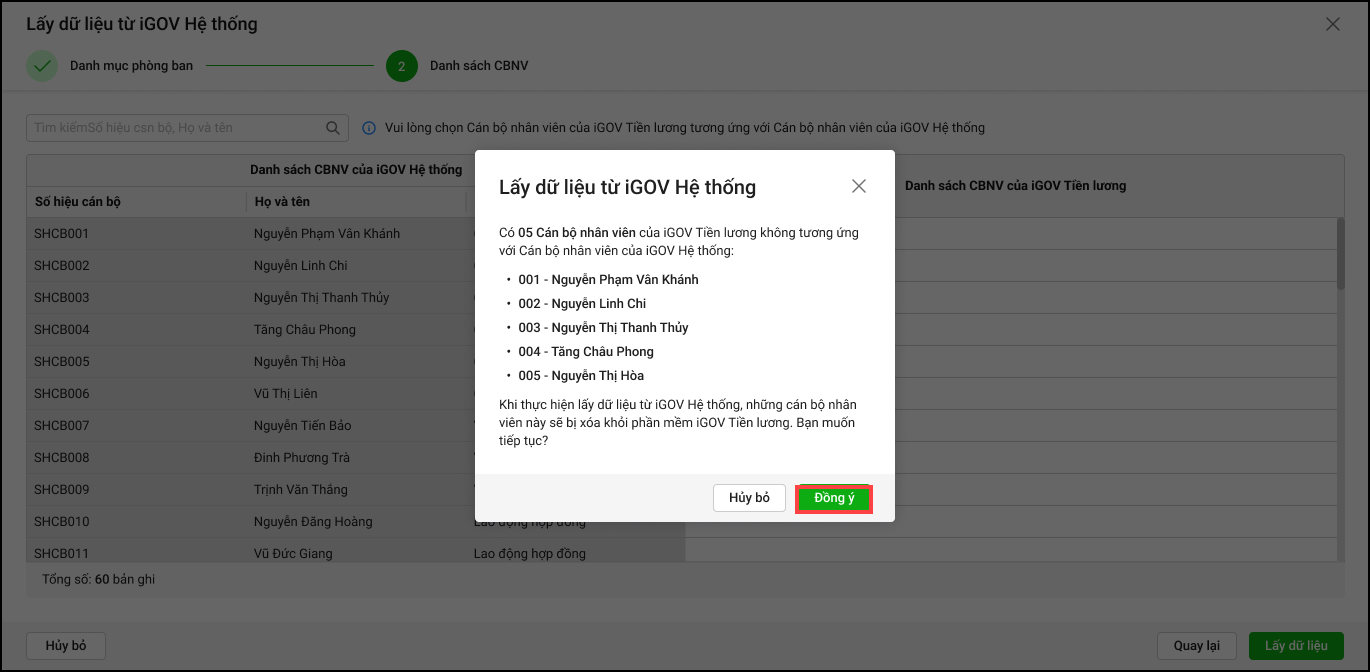Click the table's vertical scrollbar thumb

coord(1341,253)
